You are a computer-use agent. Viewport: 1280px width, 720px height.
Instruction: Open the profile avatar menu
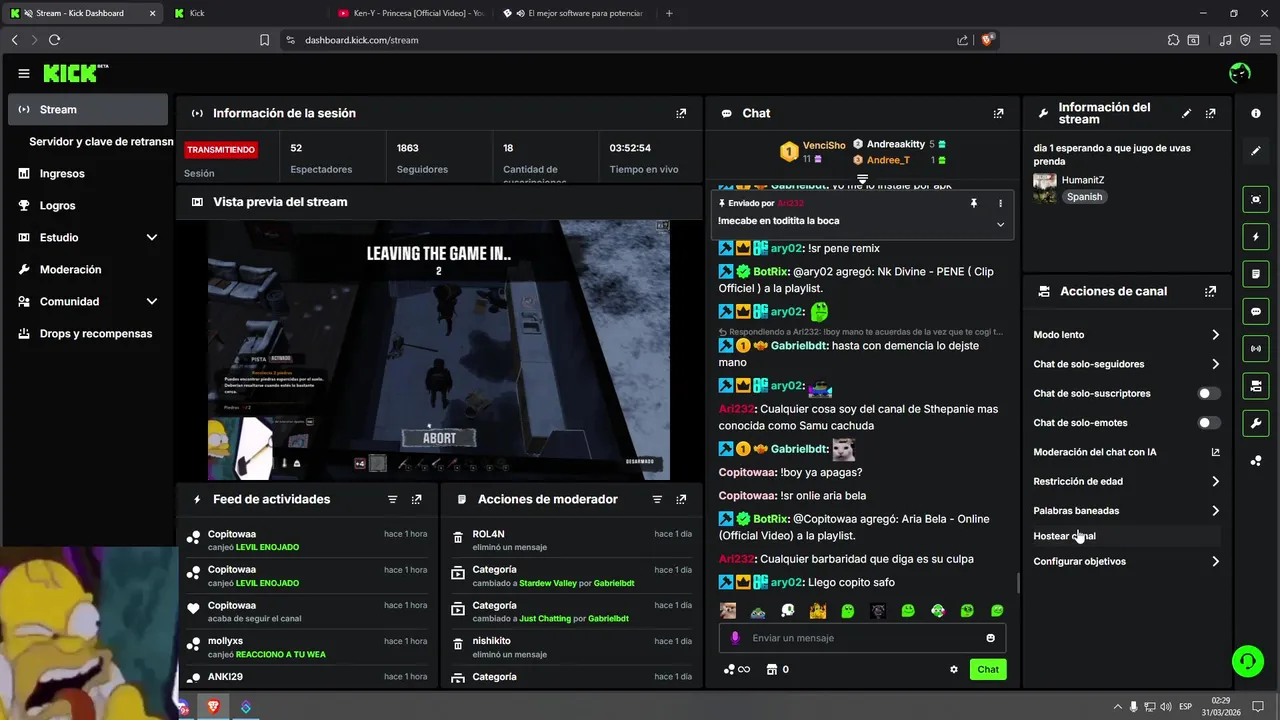(1240, 73)
